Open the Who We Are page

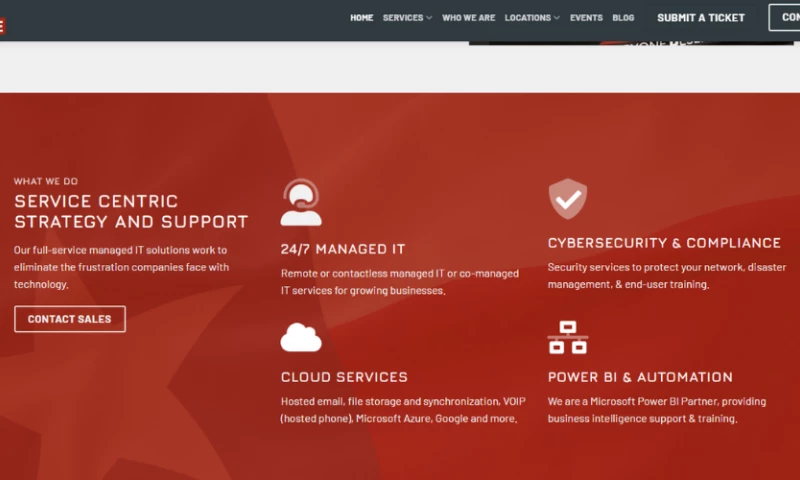pyautogui.click(x=468, y=18)
